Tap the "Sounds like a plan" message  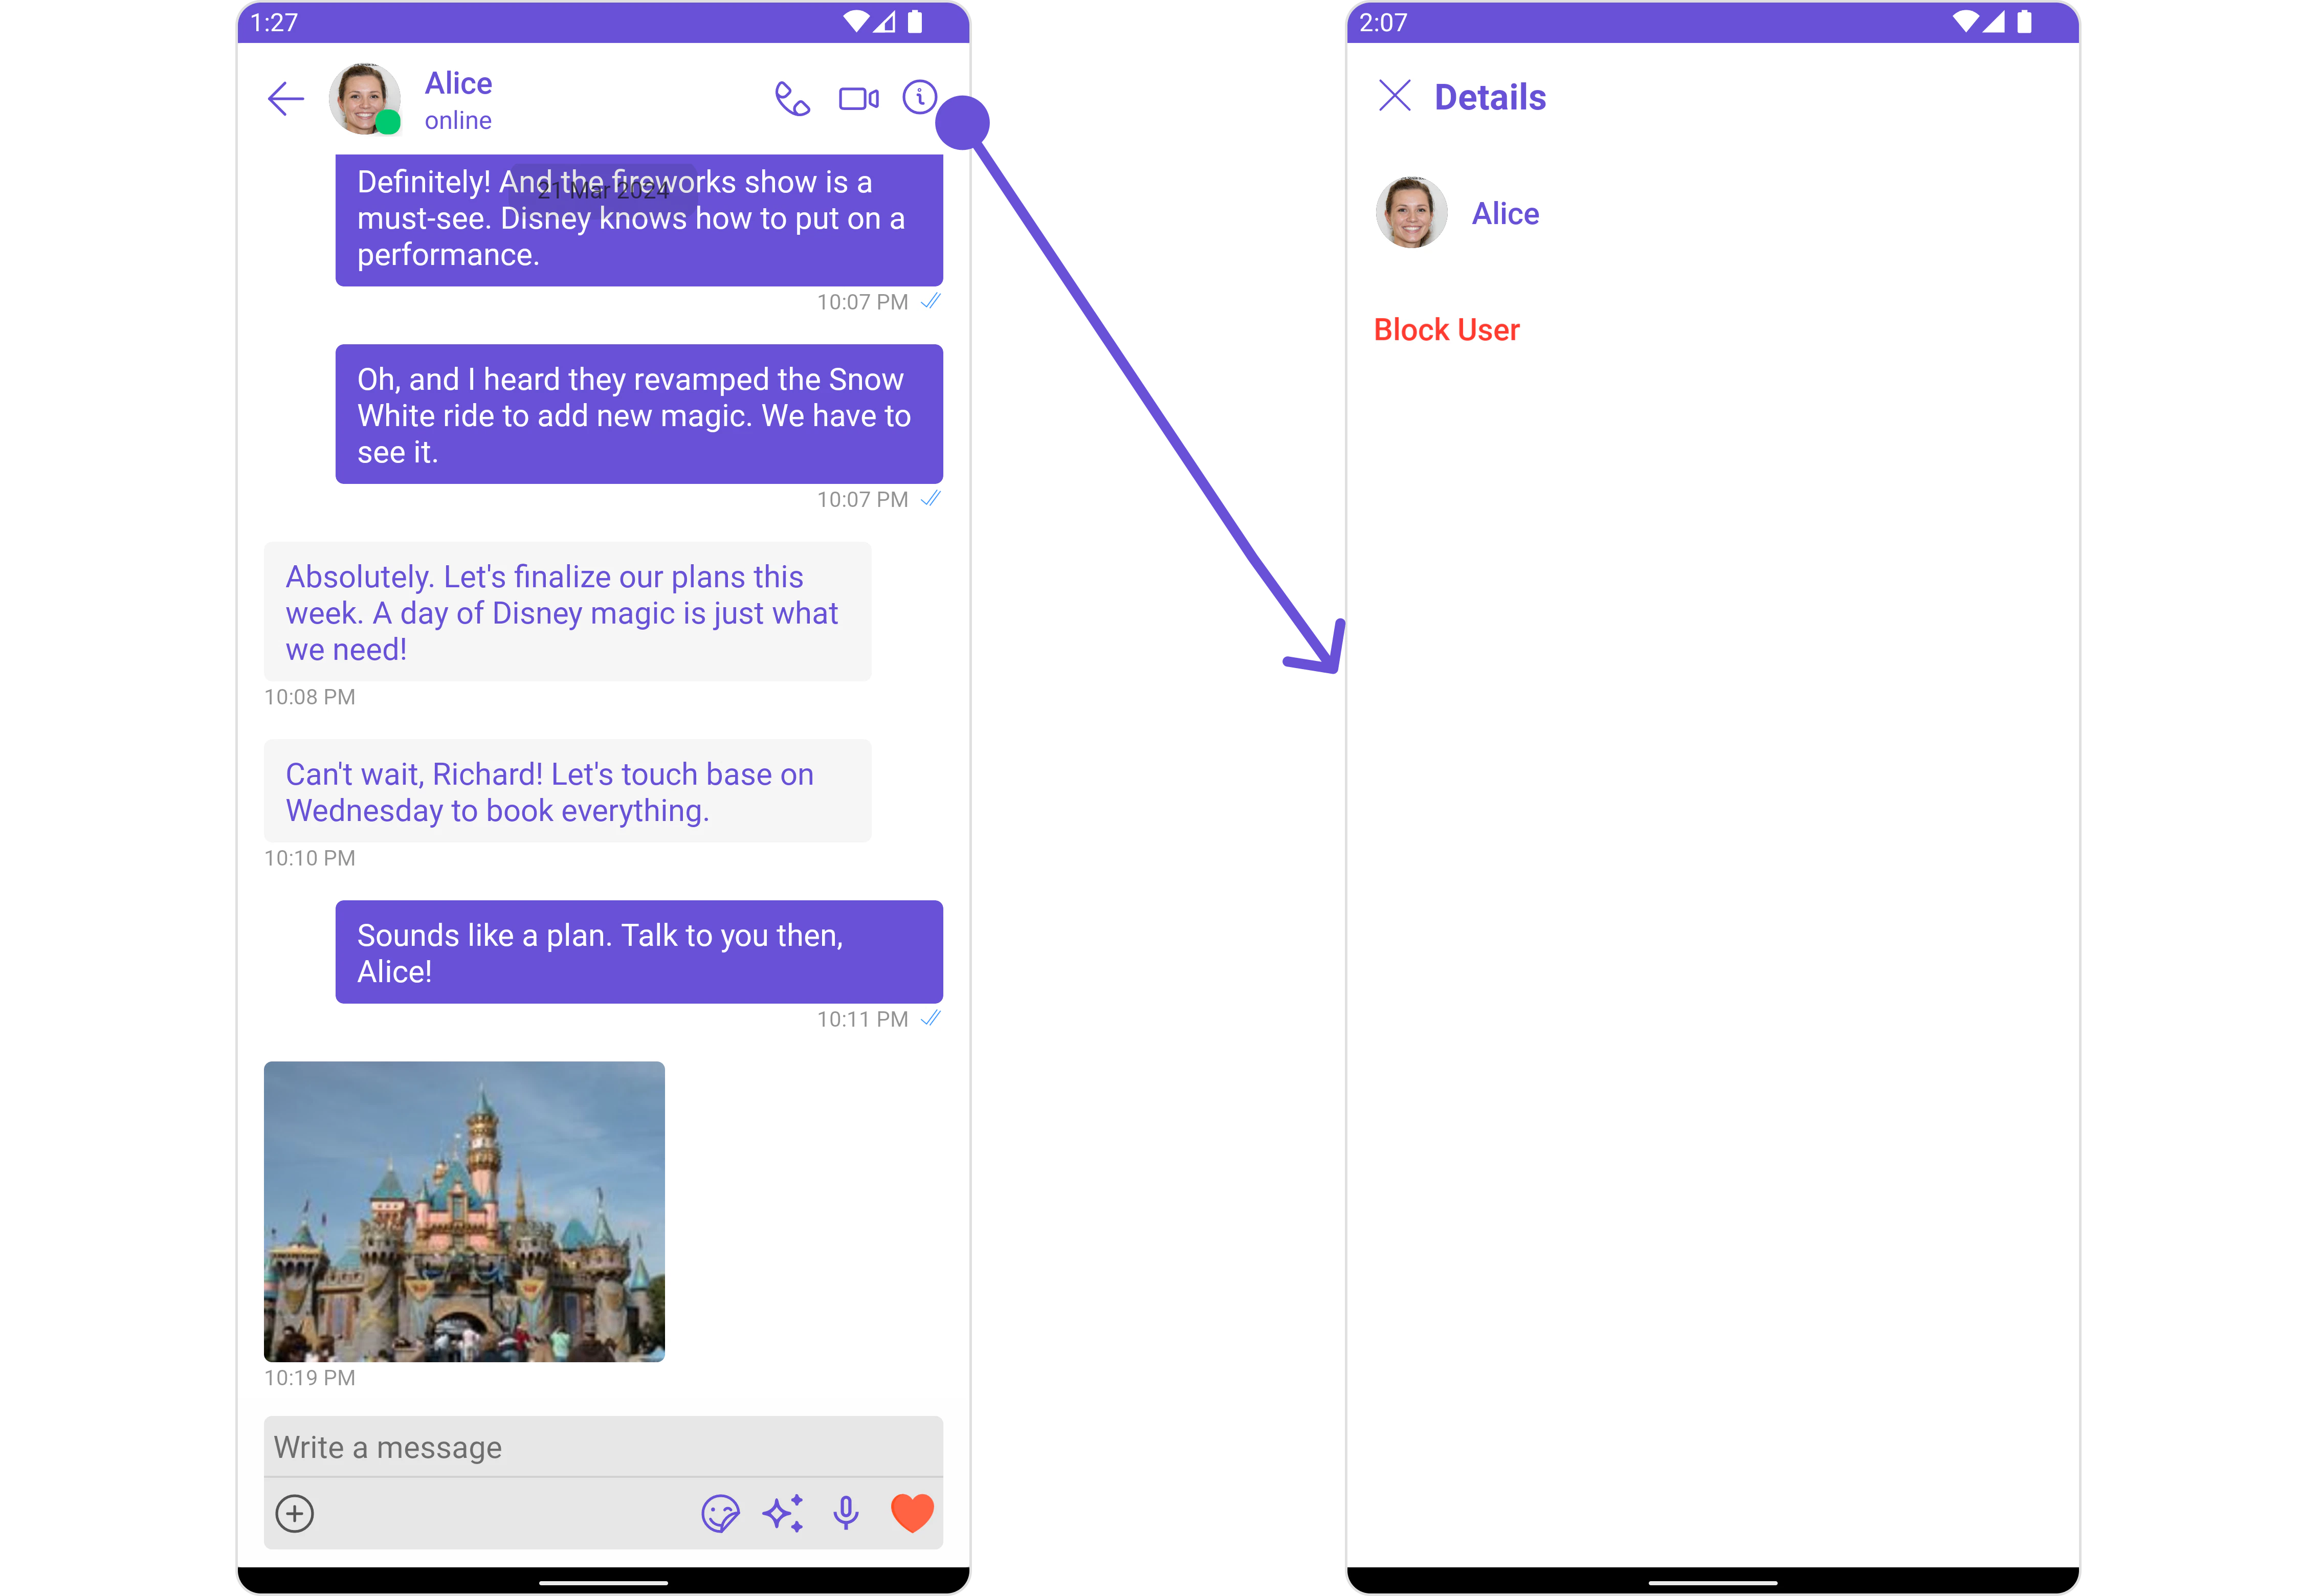(x=639, y=952)
